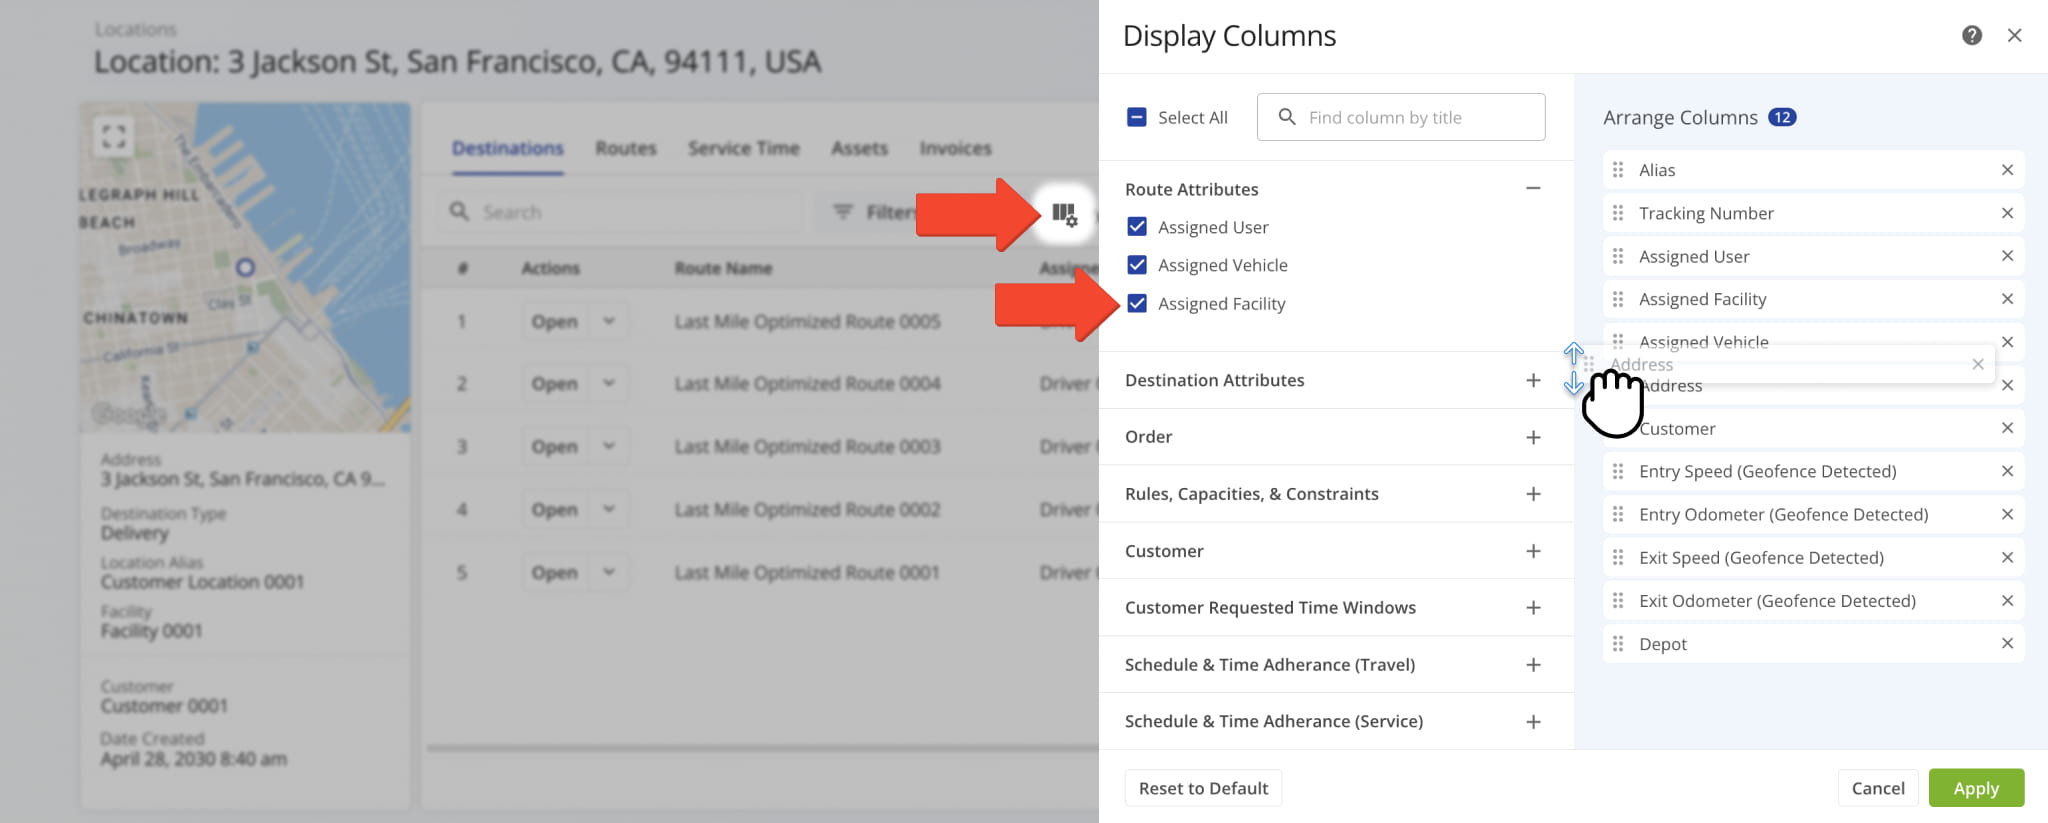The image size is (2048, 823).
Task: Open dropdown for Last Mile Optimized Route 0005
Action: click(609, 322)
